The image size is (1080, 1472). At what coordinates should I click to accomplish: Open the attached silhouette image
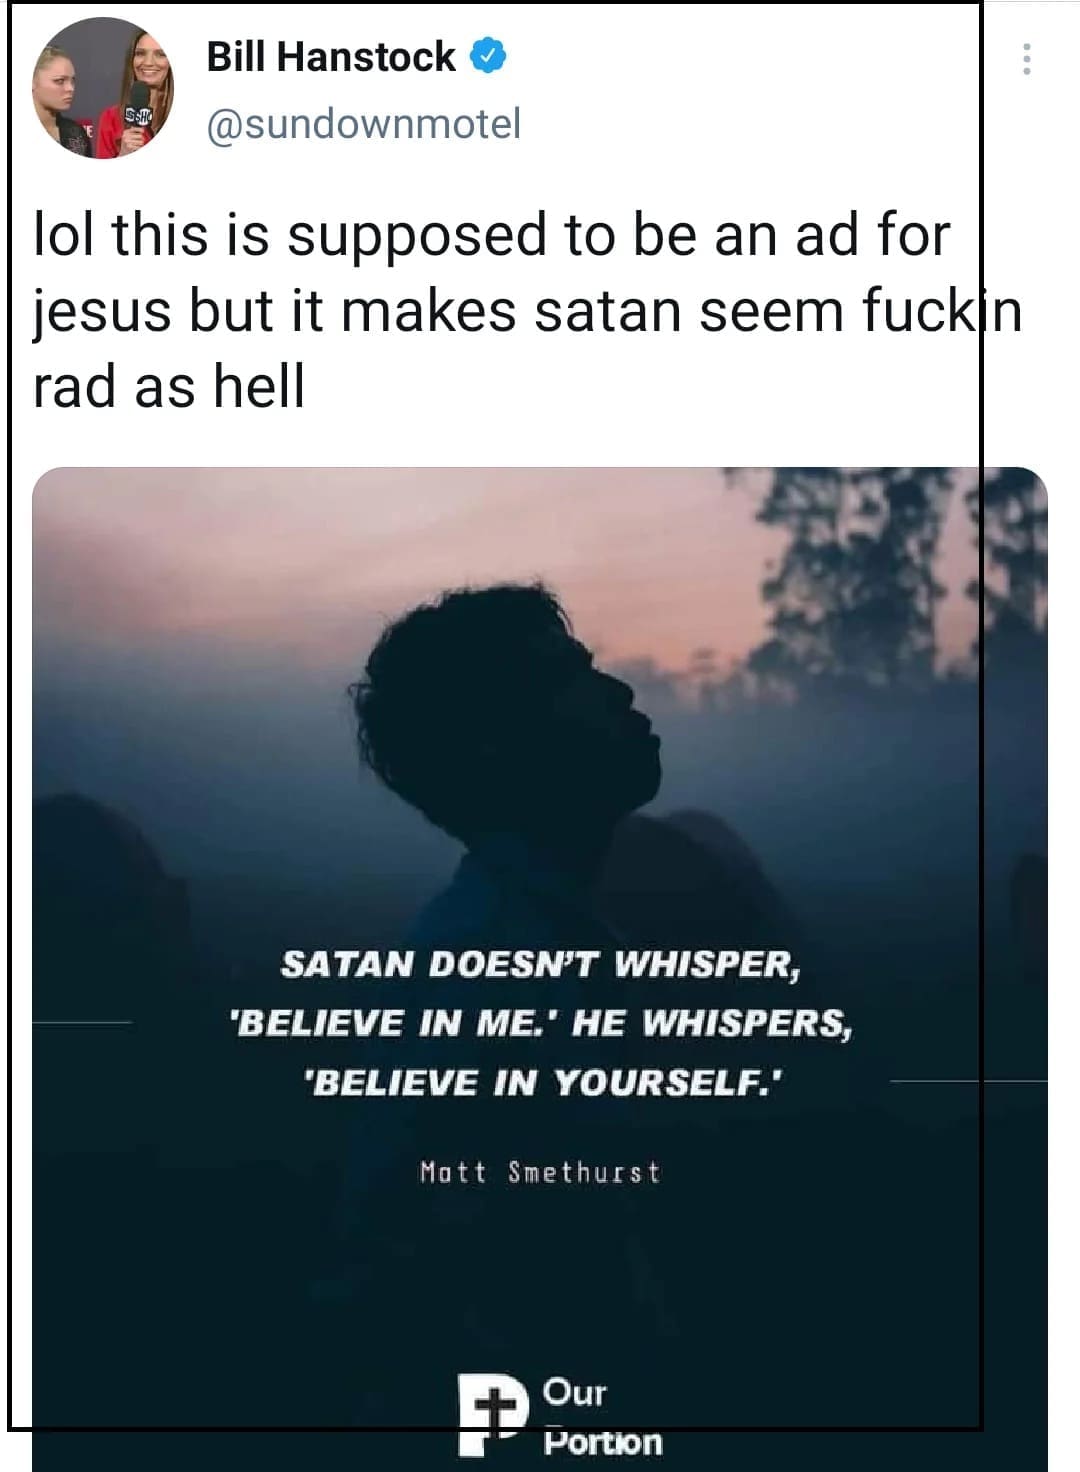pos(540,969)
